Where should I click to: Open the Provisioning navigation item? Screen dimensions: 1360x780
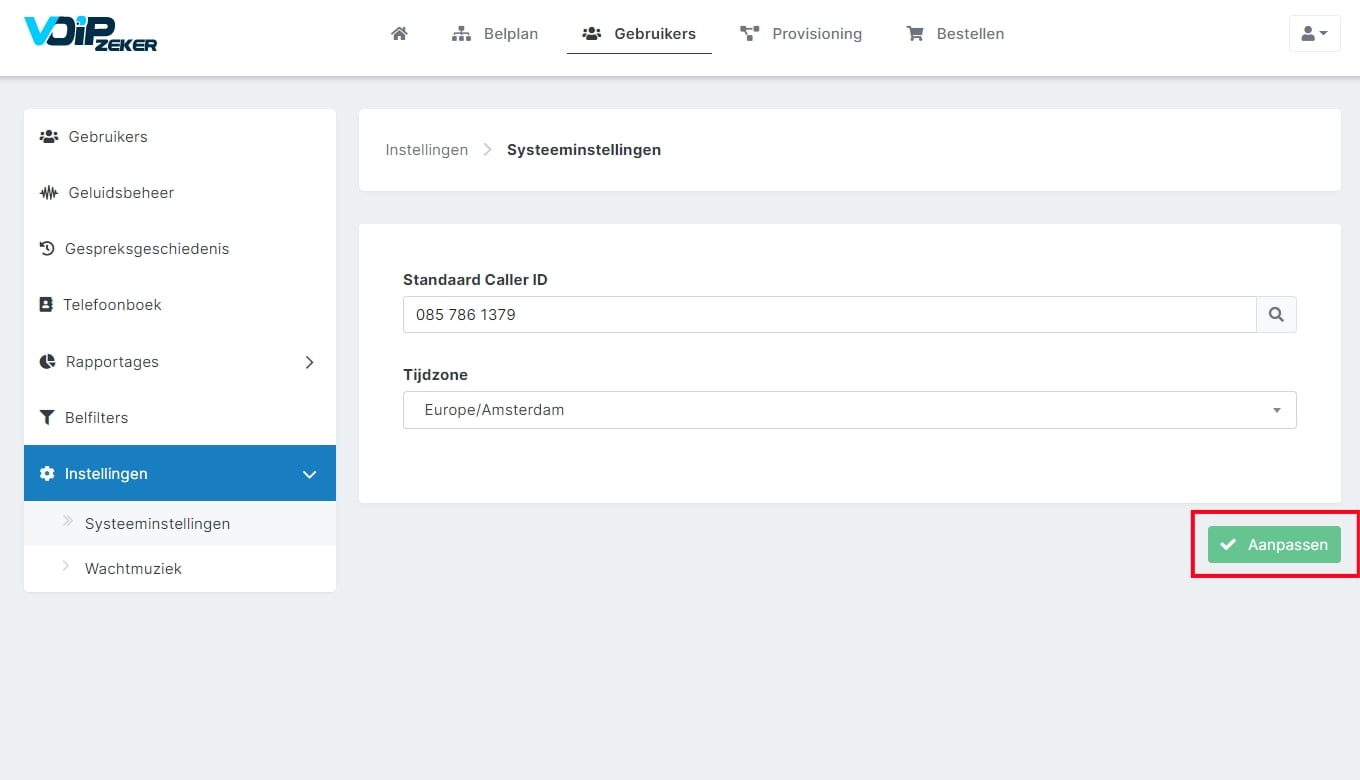tap(801, 34)
